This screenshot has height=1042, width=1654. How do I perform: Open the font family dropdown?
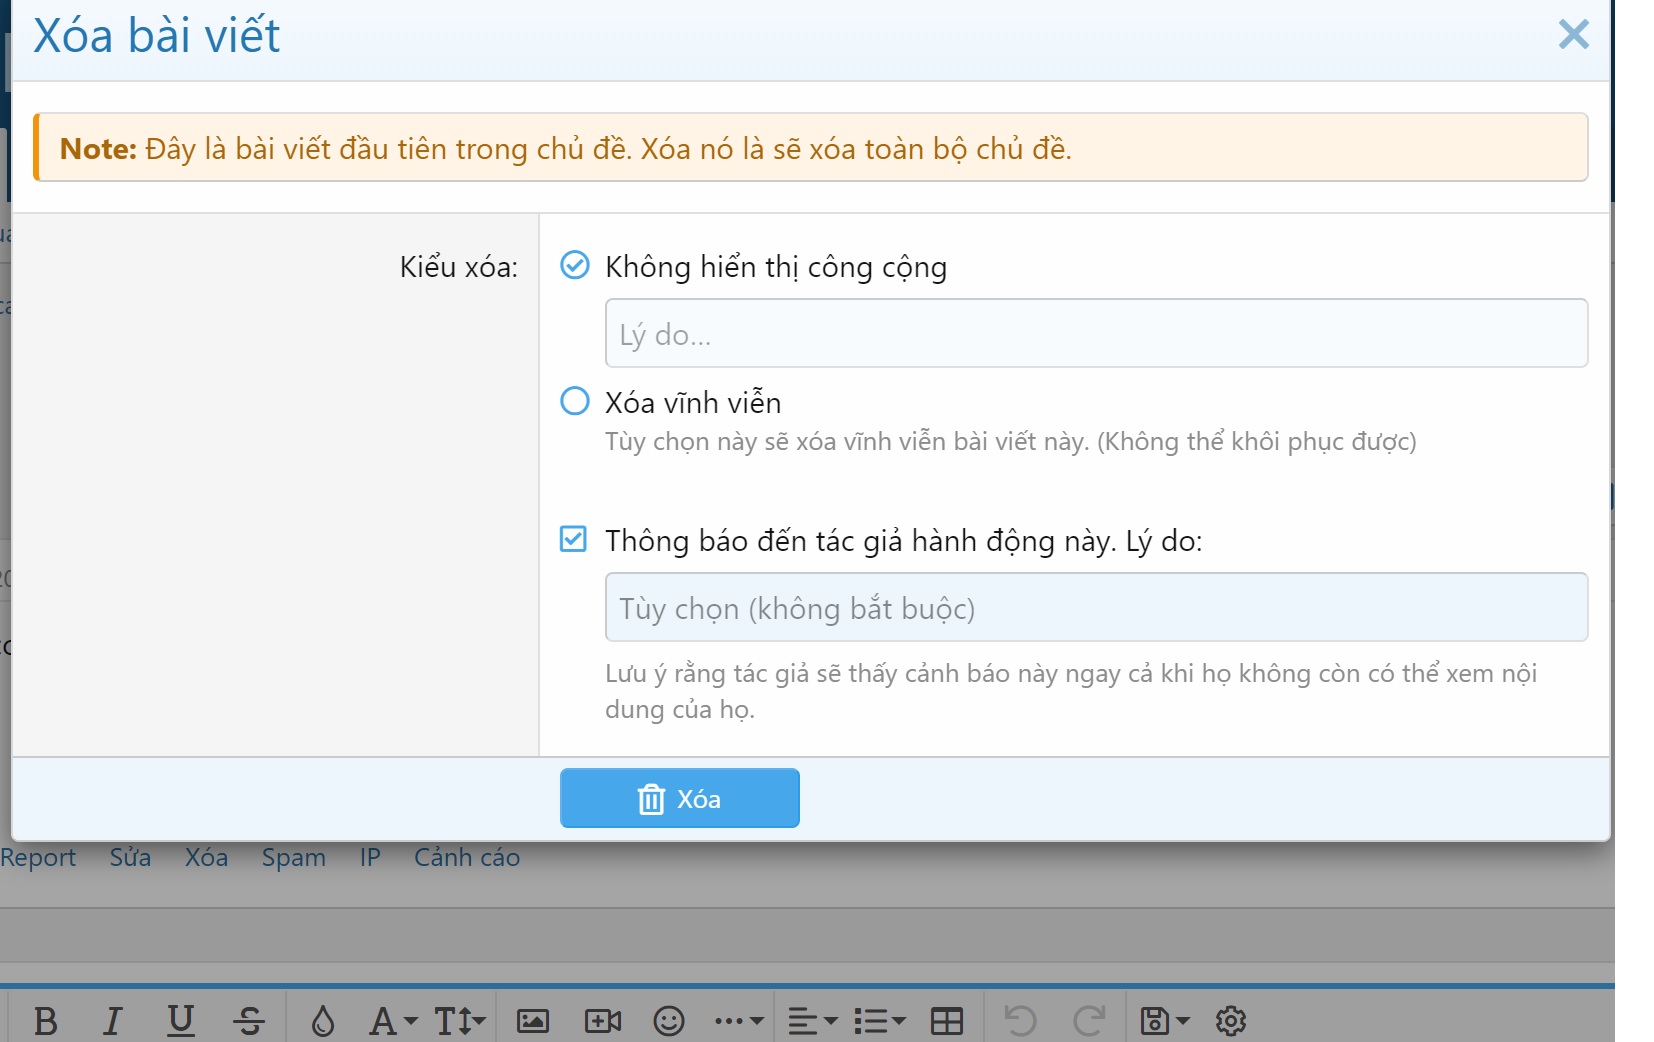click(x=392, y=1021)
